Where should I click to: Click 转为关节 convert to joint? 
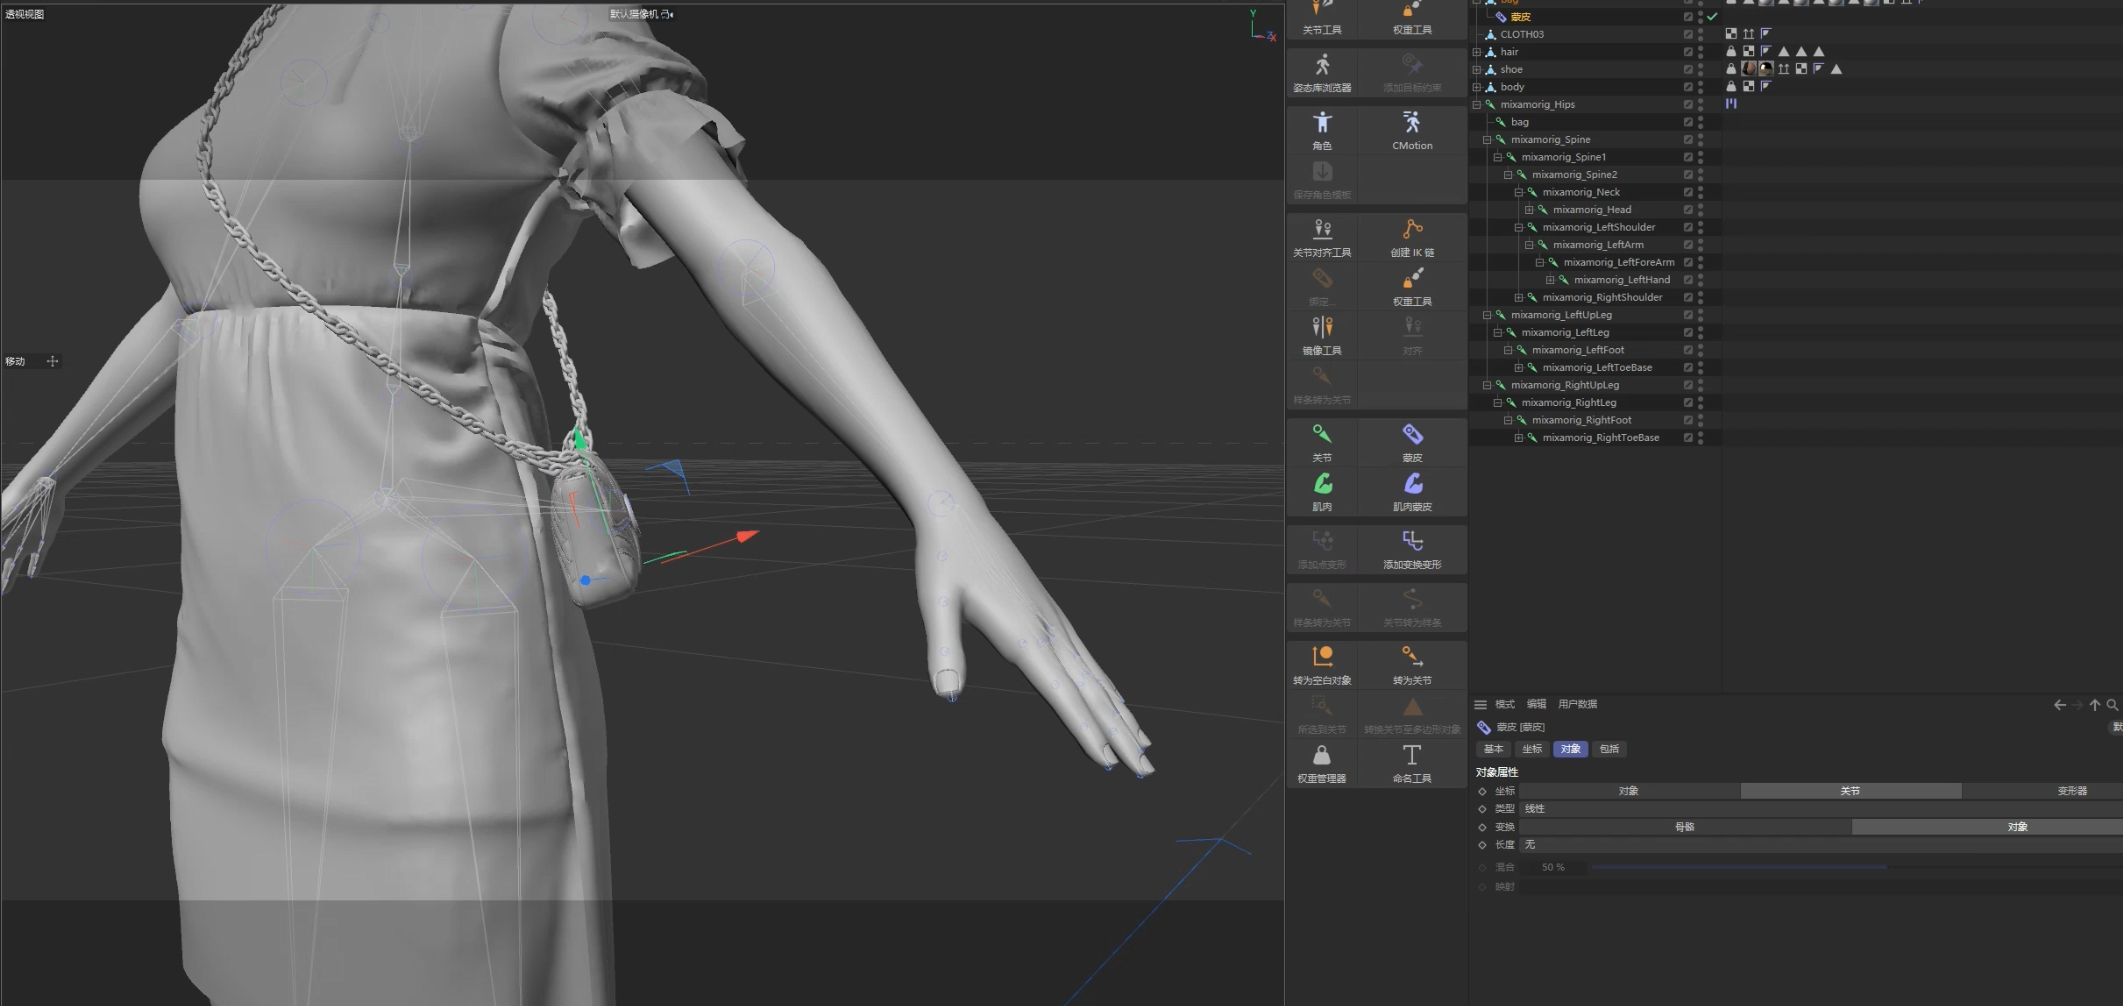1412,666
